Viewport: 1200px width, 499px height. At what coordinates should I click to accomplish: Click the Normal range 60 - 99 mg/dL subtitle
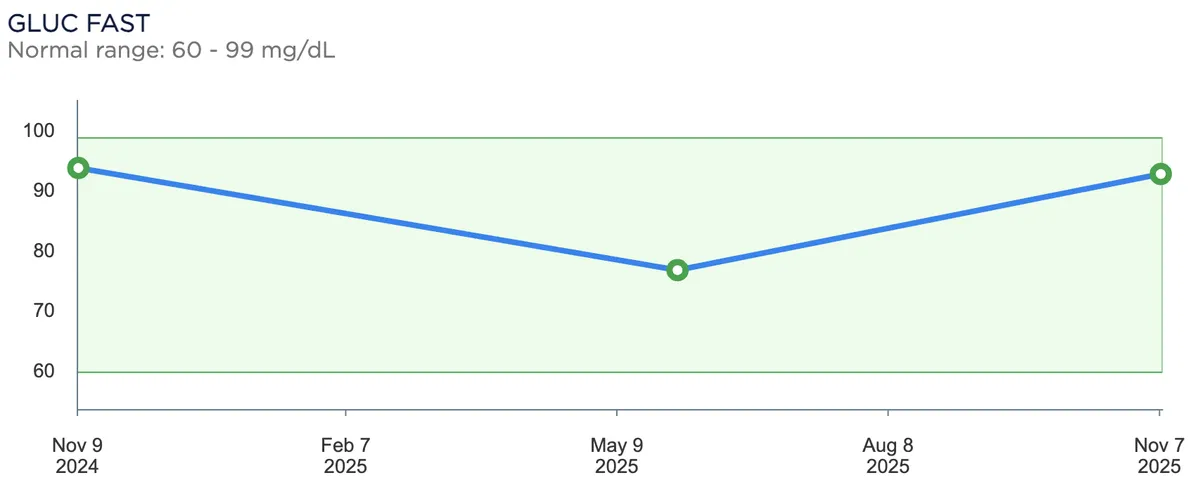(171, 49)
